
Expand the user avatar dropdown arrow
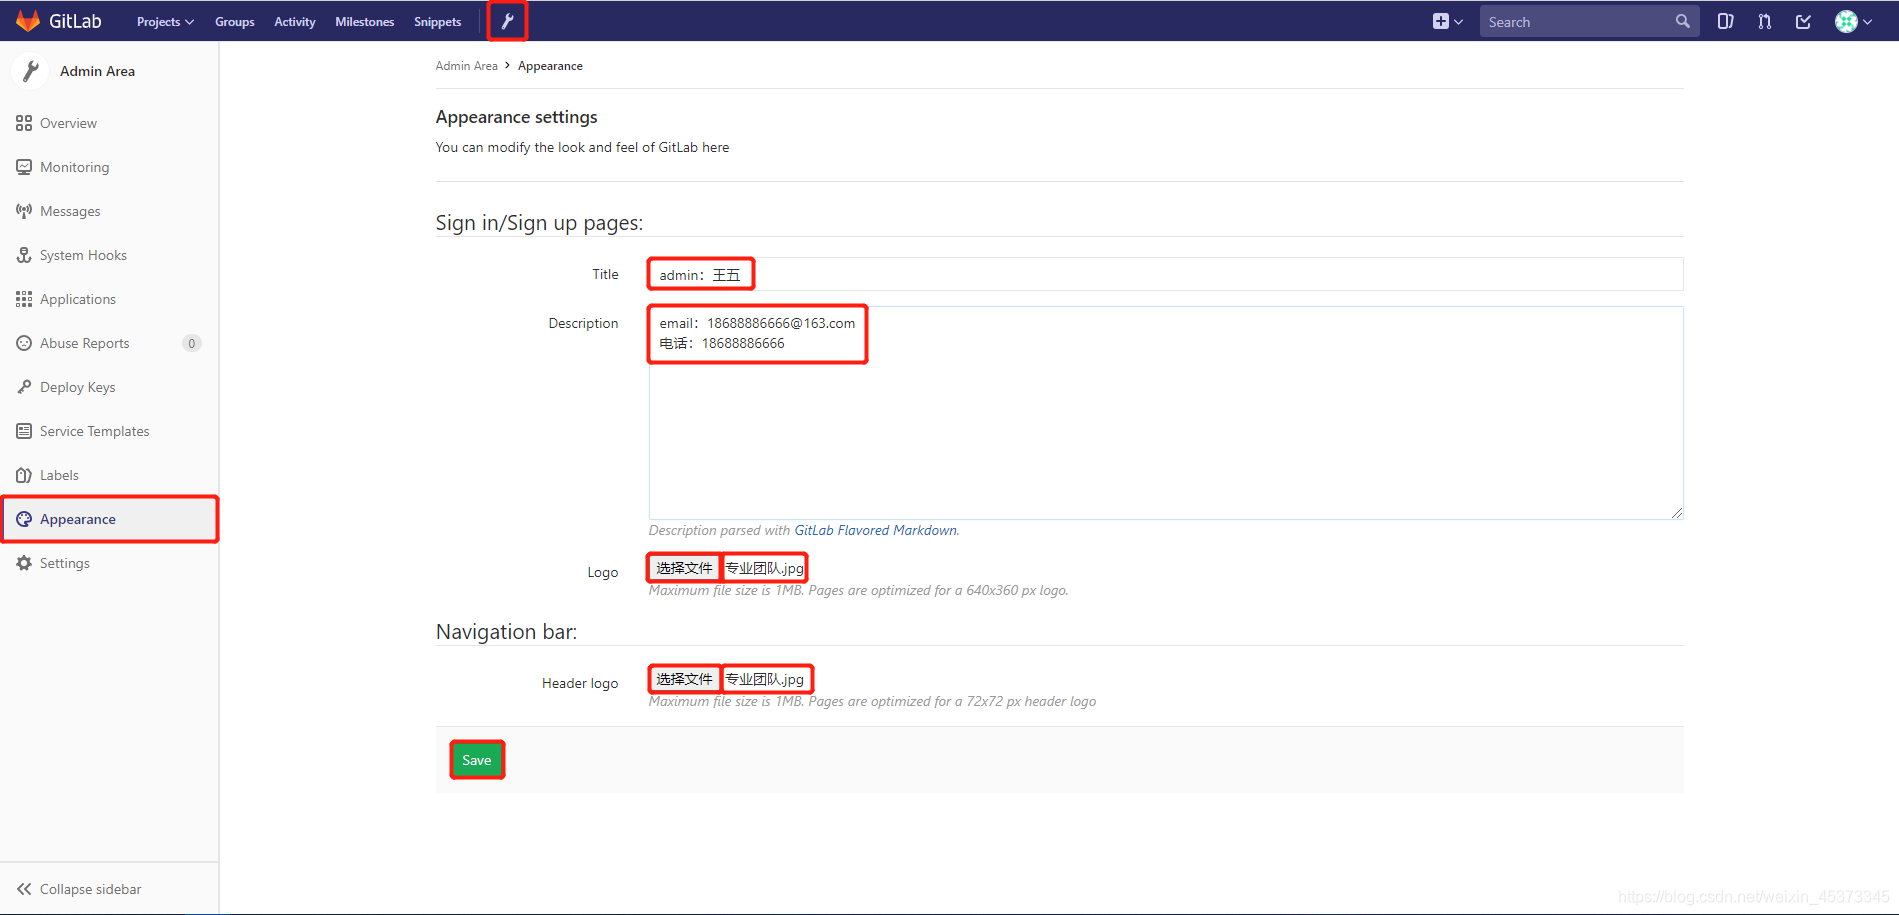pos(1868,22)
